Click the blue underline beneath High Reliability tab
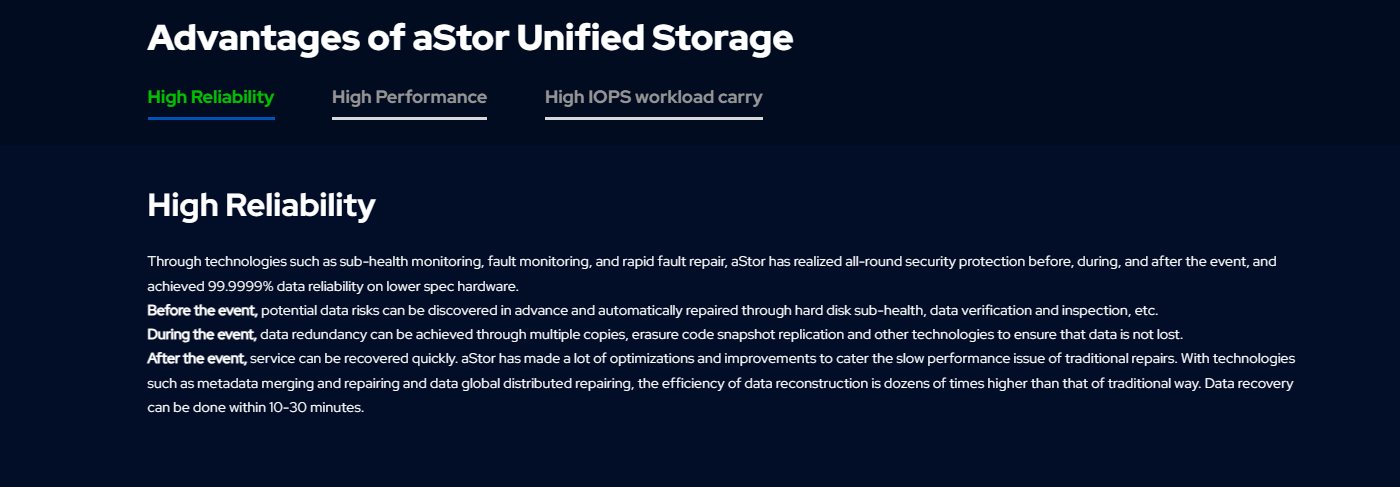 211,118
